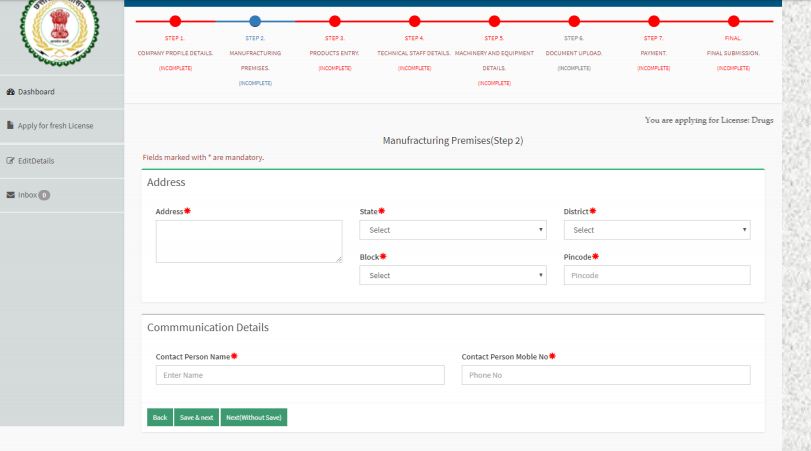Click the Step 7 Payment circle

[654, 20]
